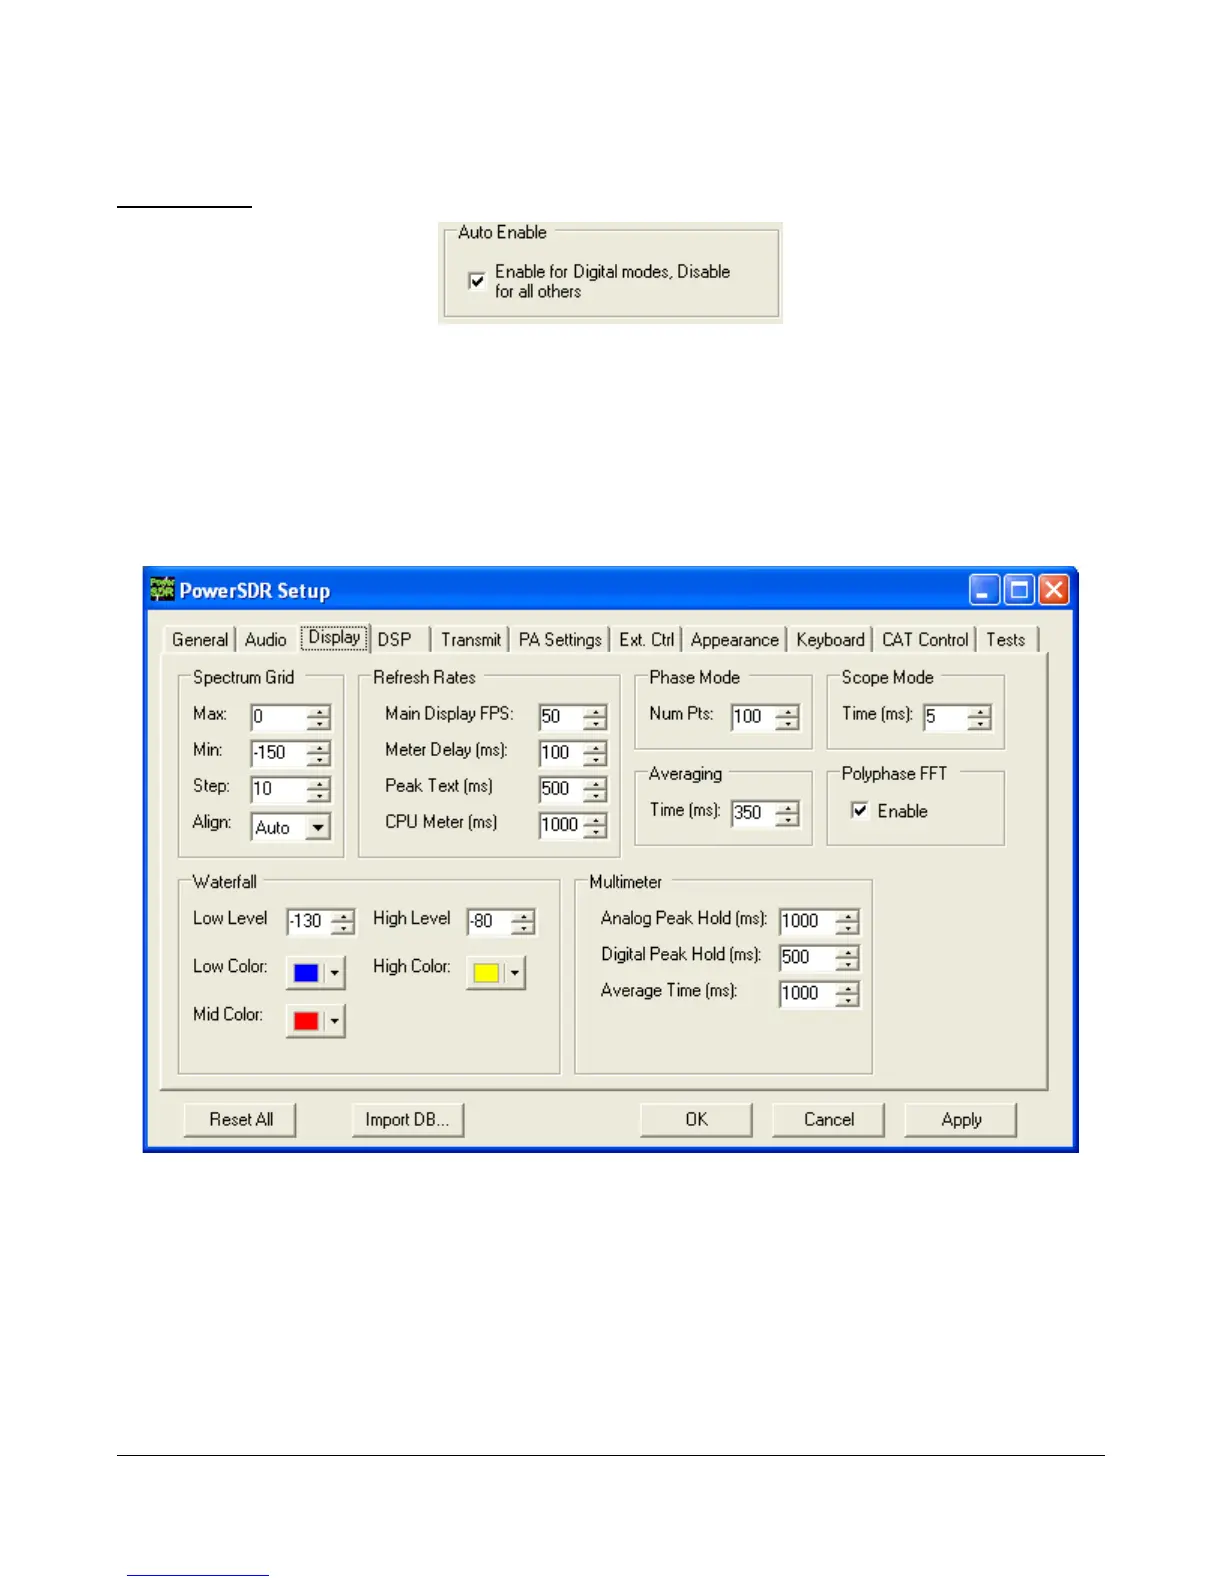Viewport: 1224px width, 1584px height.
Task: Open the Mid Color dropdown arrow
Action: (x=334, y=1021)
